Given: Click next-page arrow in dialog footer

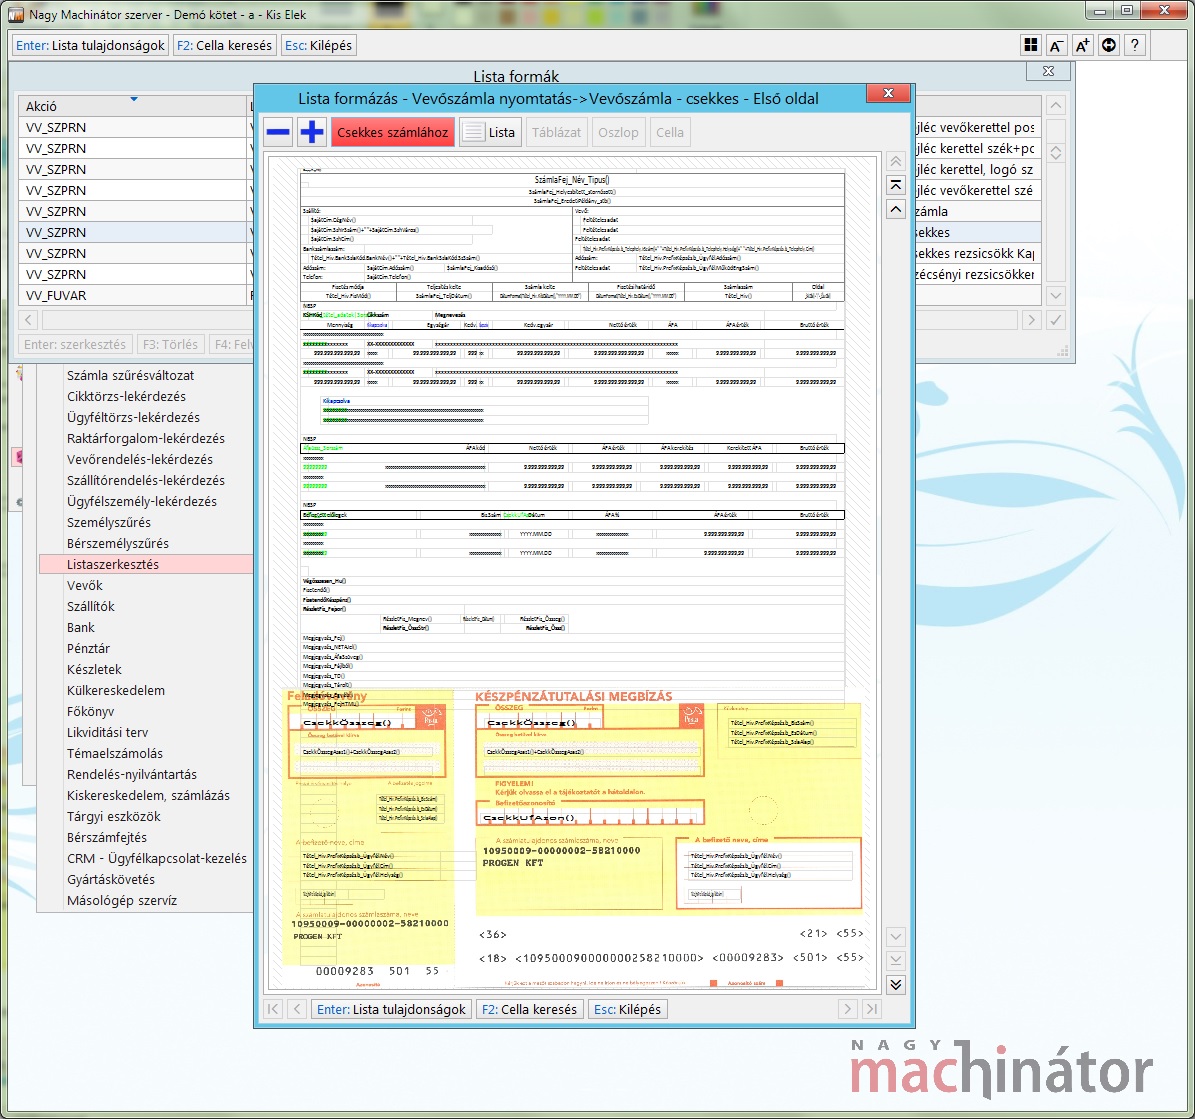Looking at the screenshot, I should pyautogui.click(x=847, y=1009).
